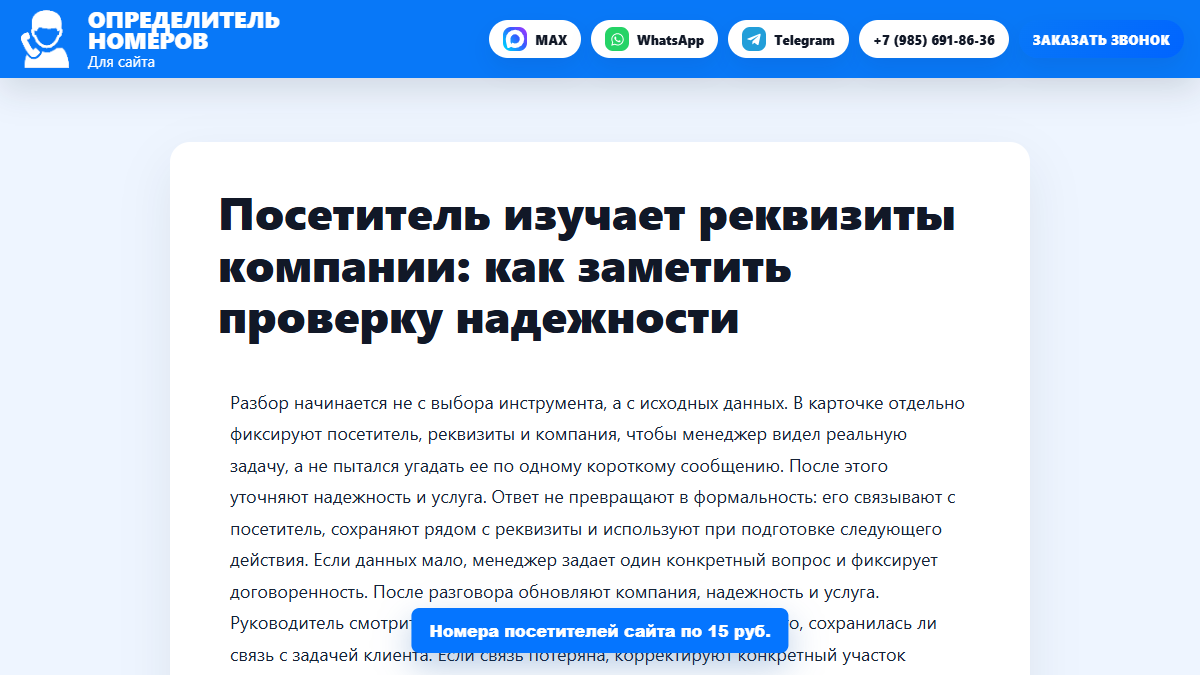Click the article heading «Посетитель изучает реквизиты компании»
Viewport: 1200px width, 675px height.
click(x=587, y=268)
